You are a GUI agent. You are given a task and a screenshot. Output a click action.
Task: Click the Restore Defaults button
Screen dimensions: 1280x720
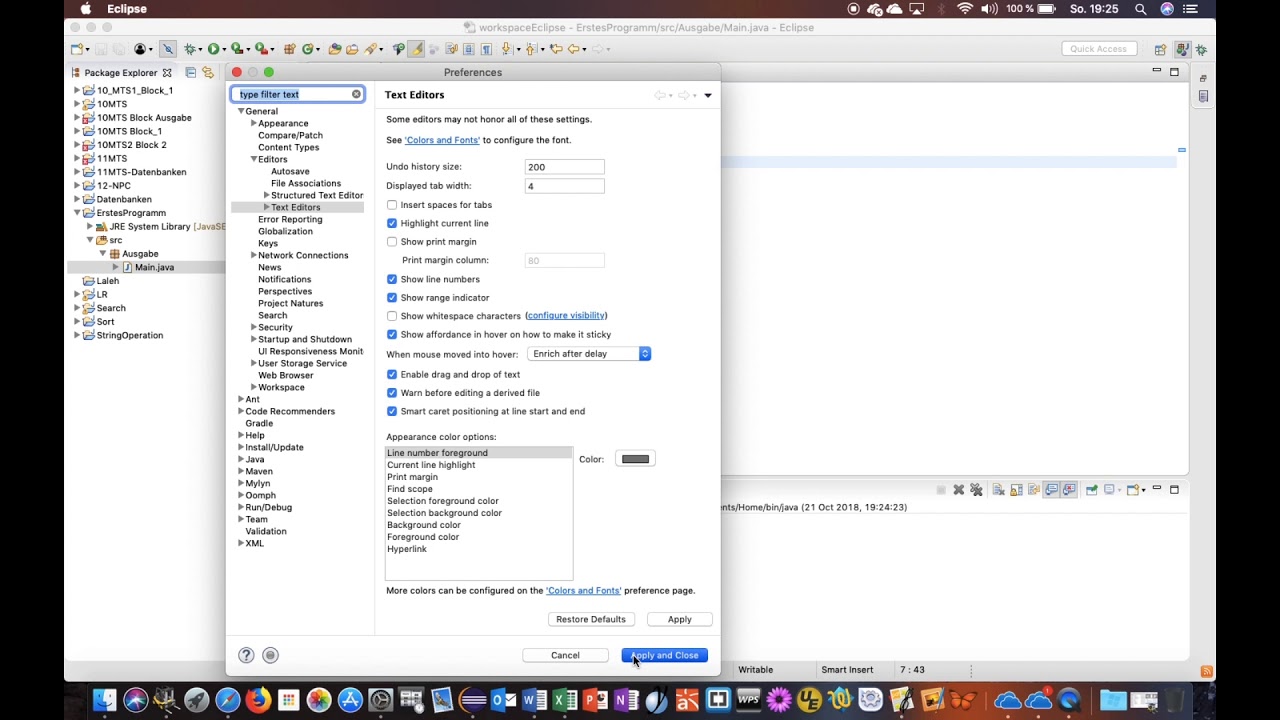coord(591,619)
